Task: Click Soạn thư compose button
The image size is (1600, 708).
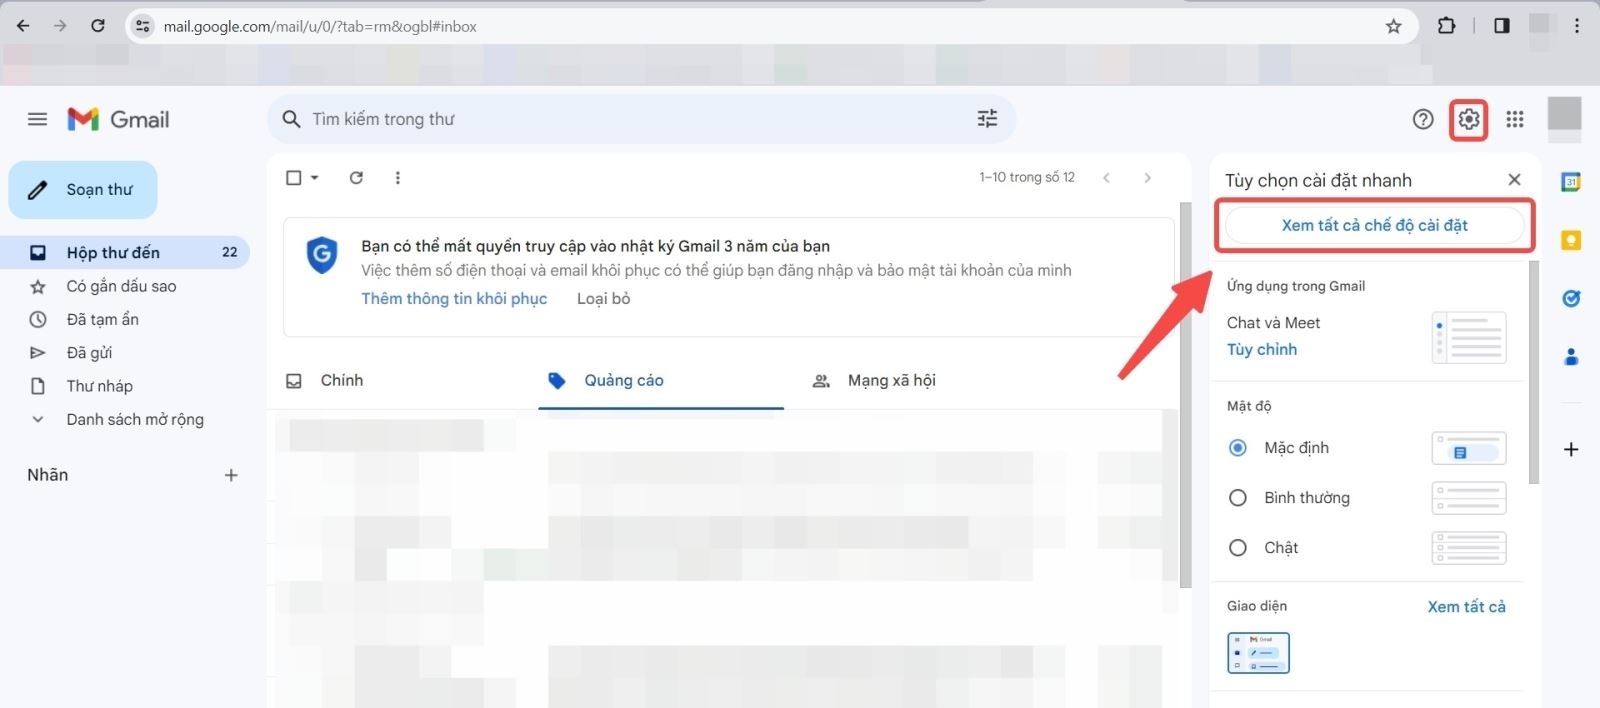Action: pyautogui.click(x=83, y=190)
